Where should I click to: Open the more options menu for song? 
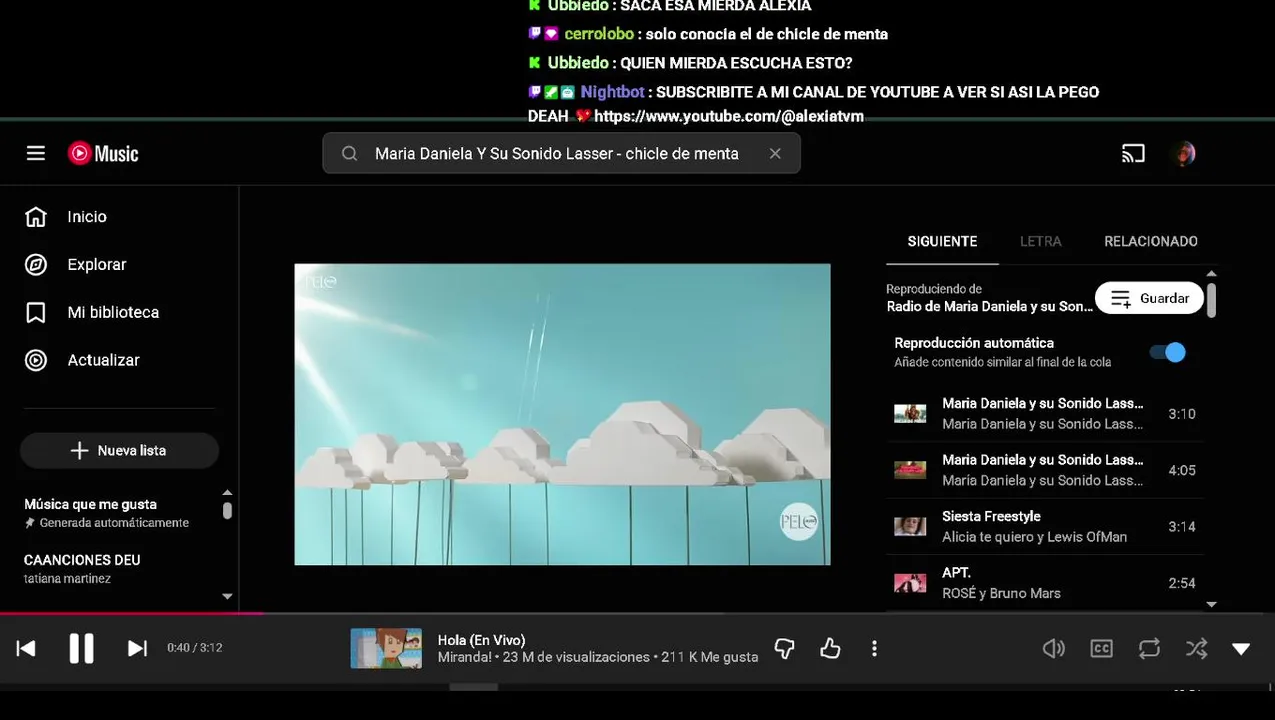point(874,649)
